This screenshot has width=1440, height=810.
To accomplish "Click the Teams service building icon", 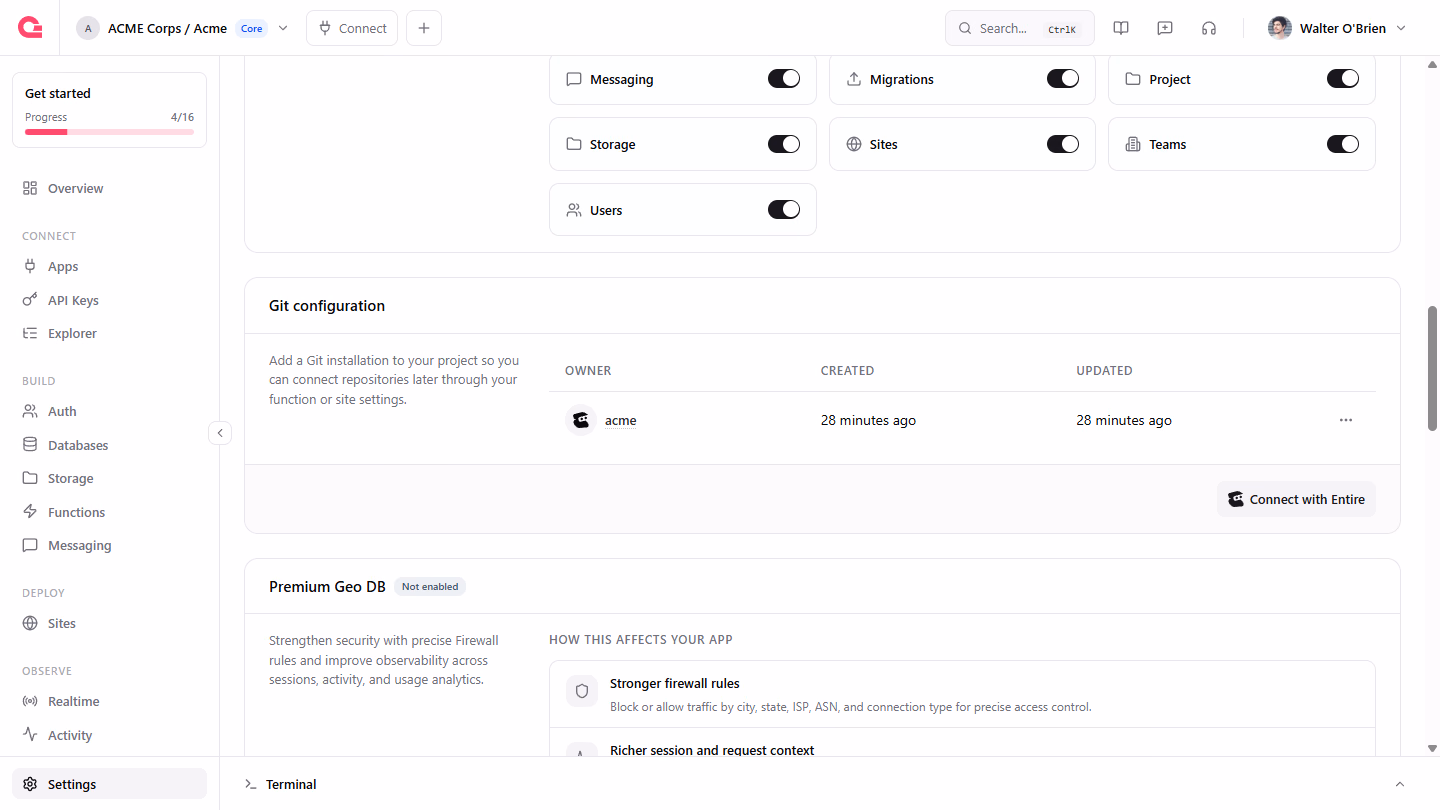I will (1133, 144).
